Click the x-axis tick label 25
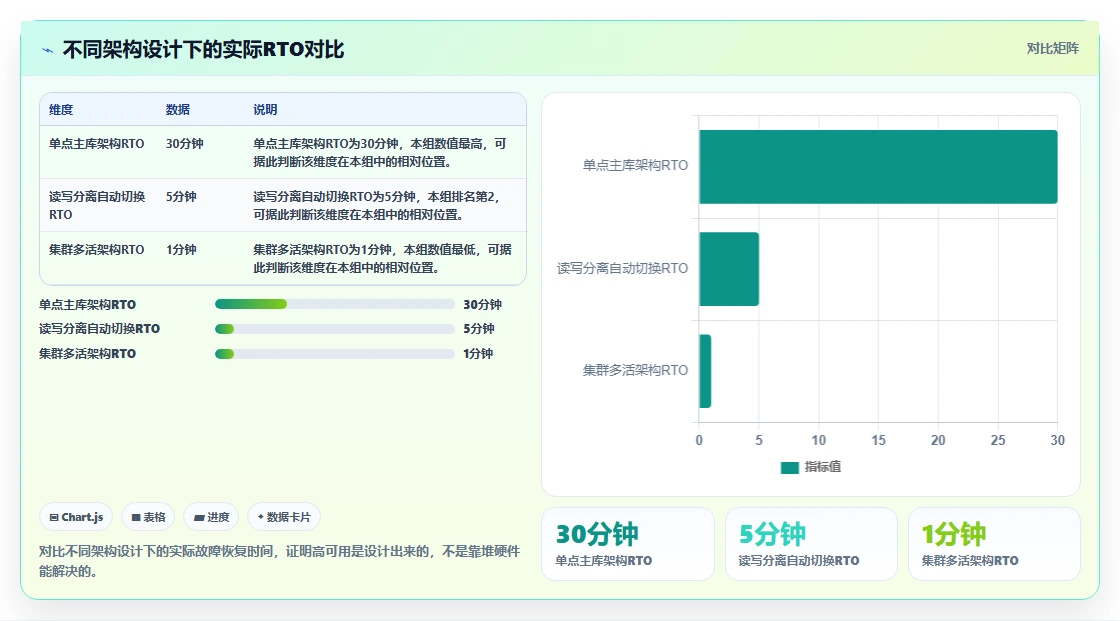1120x621 pixels. pos(998,440)
